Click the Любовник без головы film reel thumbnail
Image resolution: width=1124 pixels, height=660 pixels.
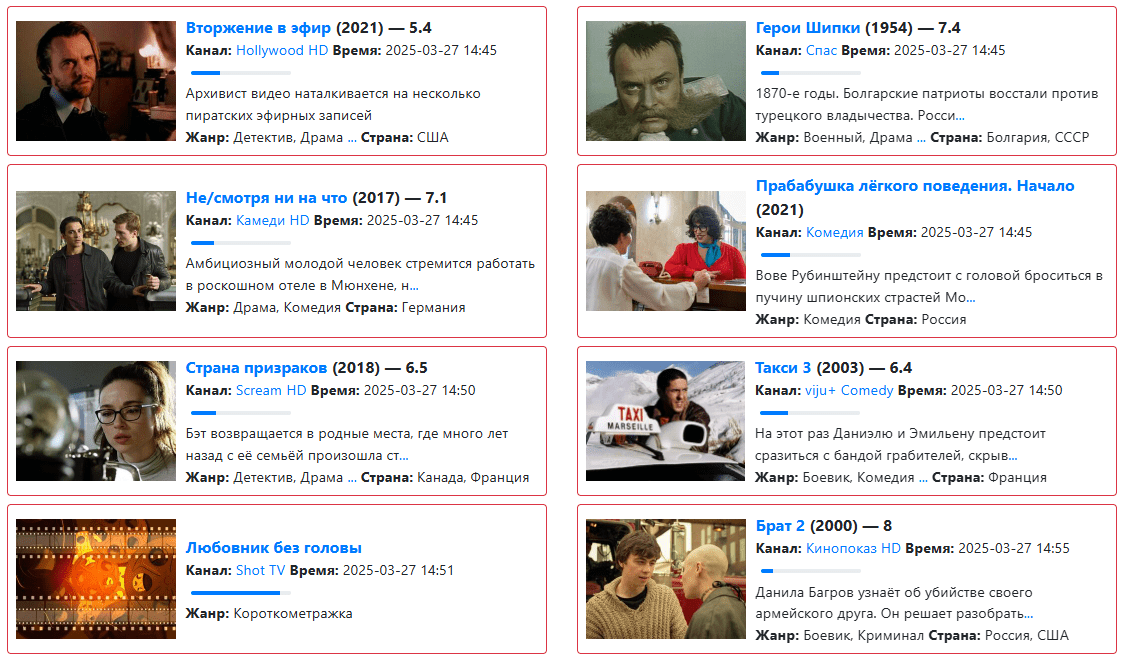[x=96, y=579]
